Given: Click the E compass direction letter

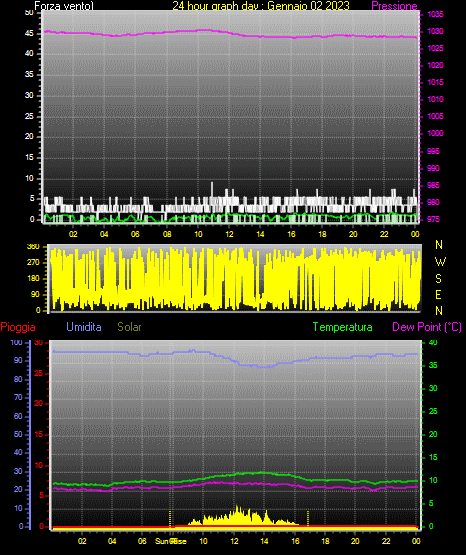Looking at the screenshot, I should (438, 294).
